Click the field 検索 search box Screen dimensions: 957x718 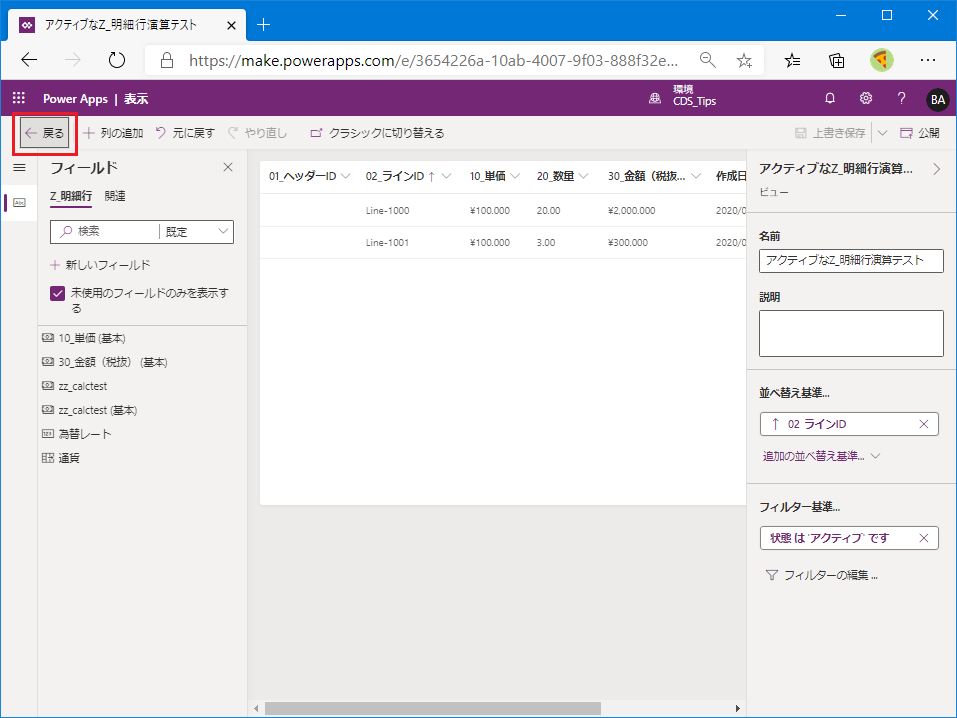pos(105,231)
